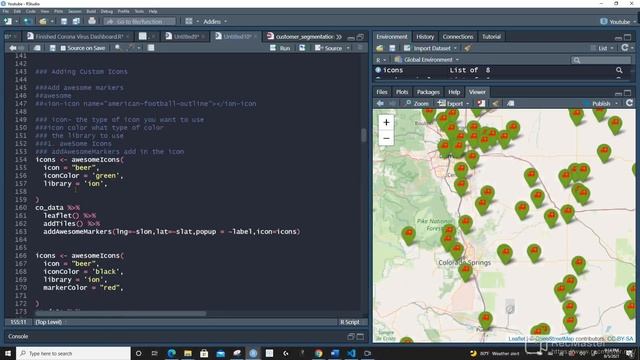This screenshot has height=360, width=640.
Task: Go back in the Viewer pane
Action: pos(380,103)
